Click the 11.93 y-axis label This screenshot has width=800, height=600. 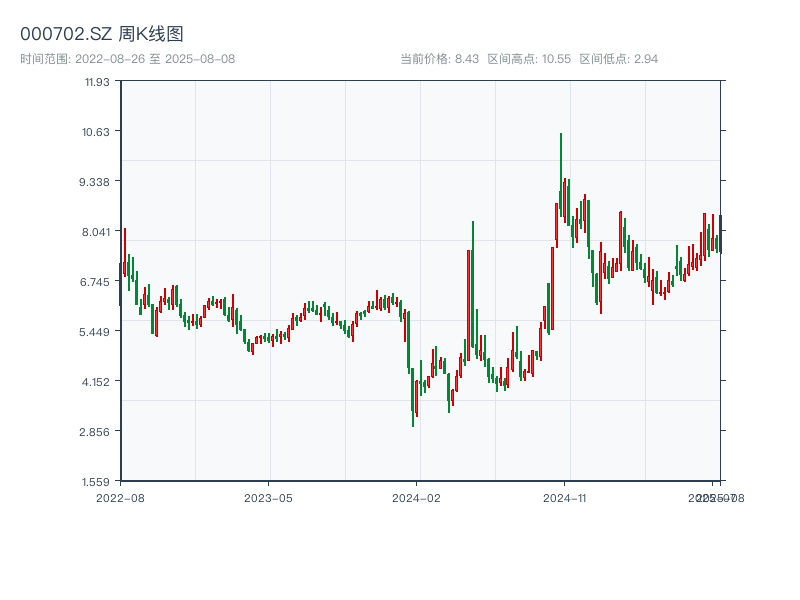[x=96, y=82]
